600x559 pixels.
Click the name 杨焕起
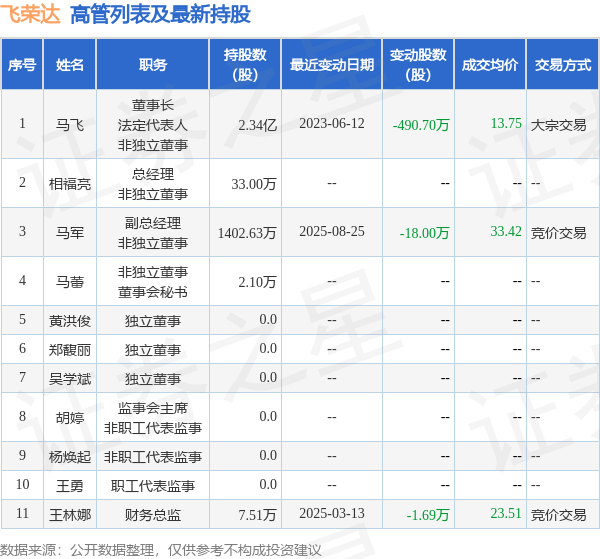click(x=70, y=456)
